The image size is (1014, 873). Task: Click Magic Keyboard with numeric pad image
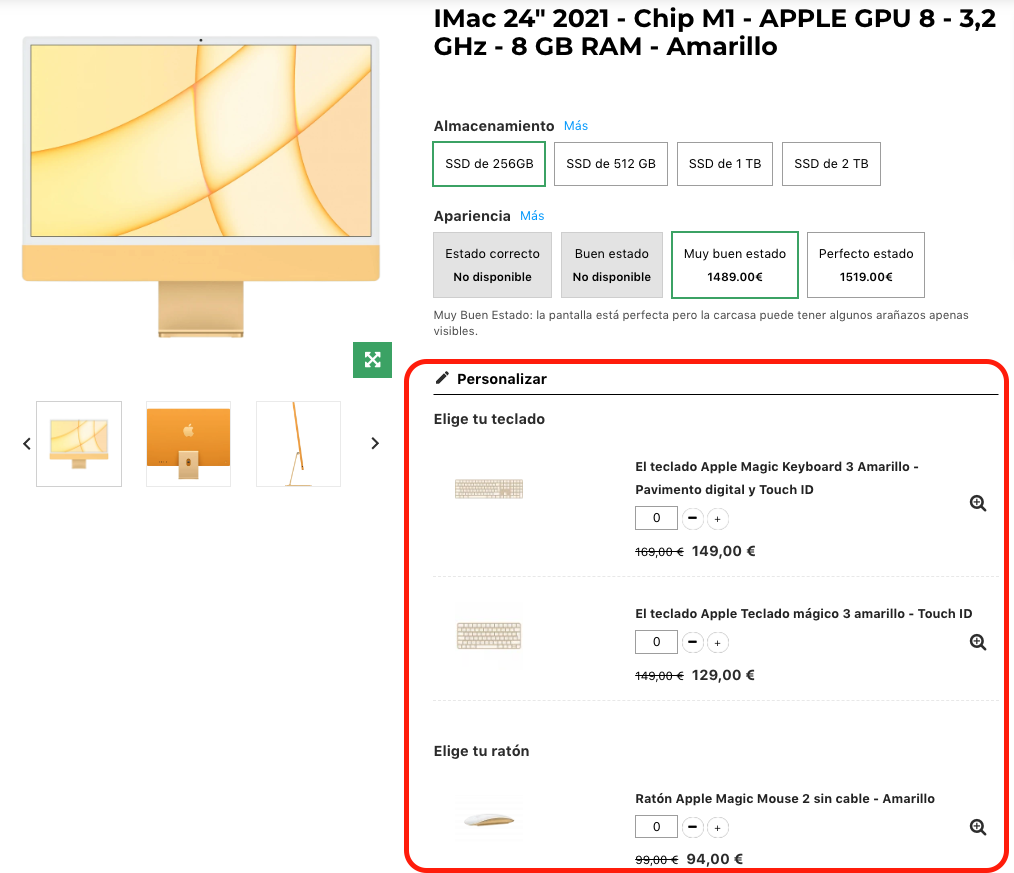tap(489, 489)
